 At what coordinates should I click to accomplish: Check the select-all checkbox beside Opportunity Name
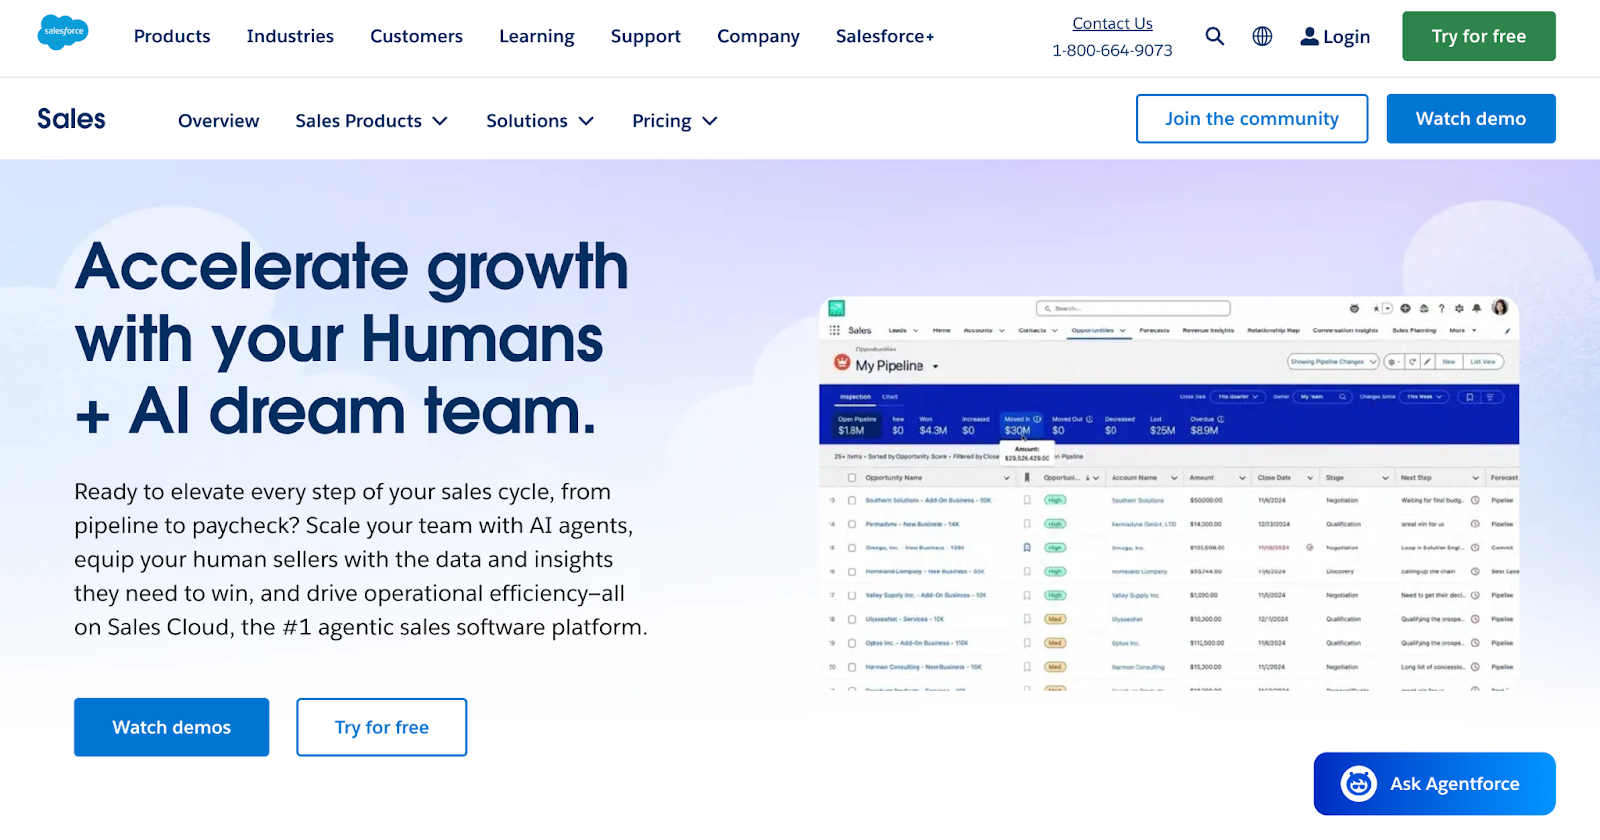852,478
